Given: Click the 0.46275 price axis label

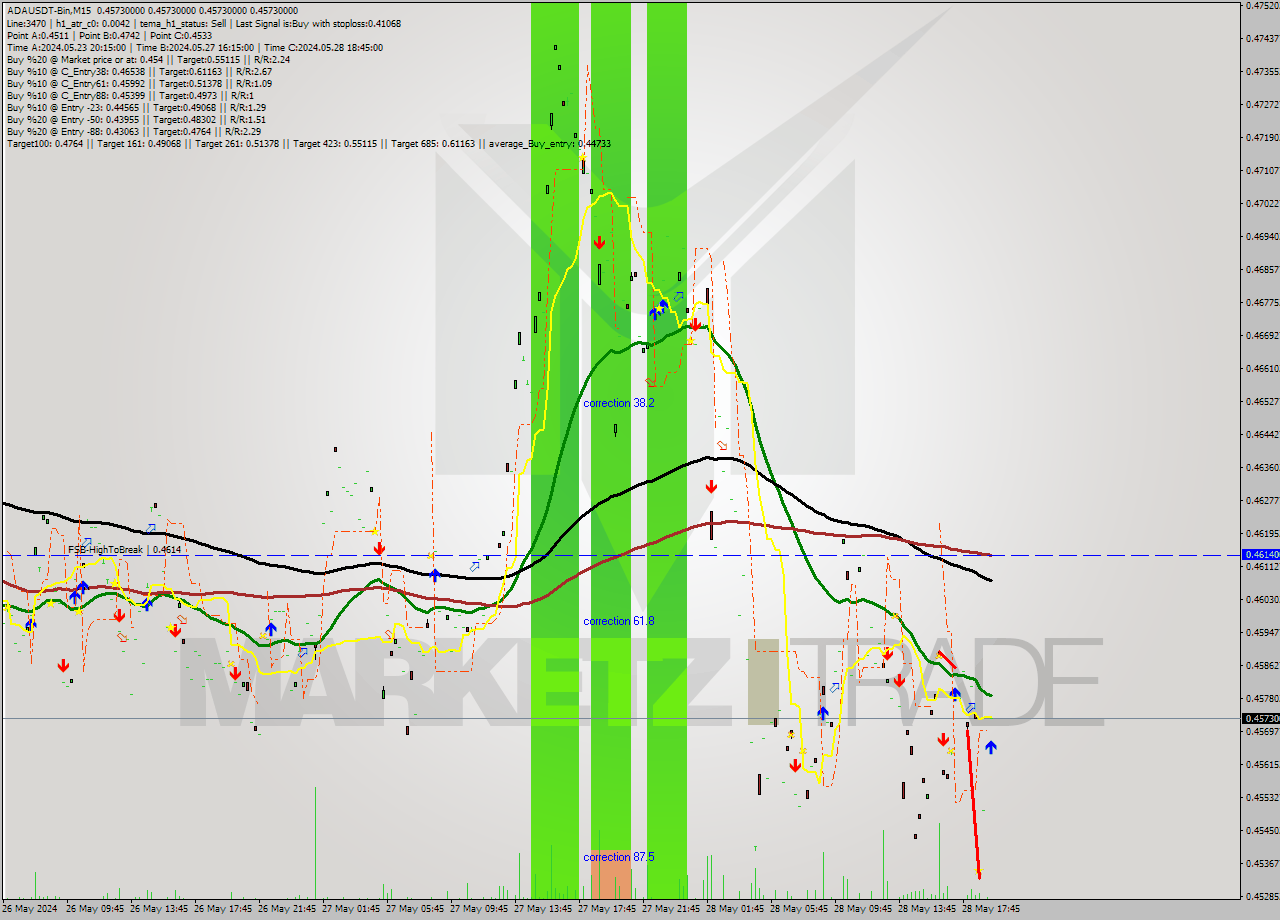Looking at the screenshot, I should pyautogui.click(x=1261, y=500).
